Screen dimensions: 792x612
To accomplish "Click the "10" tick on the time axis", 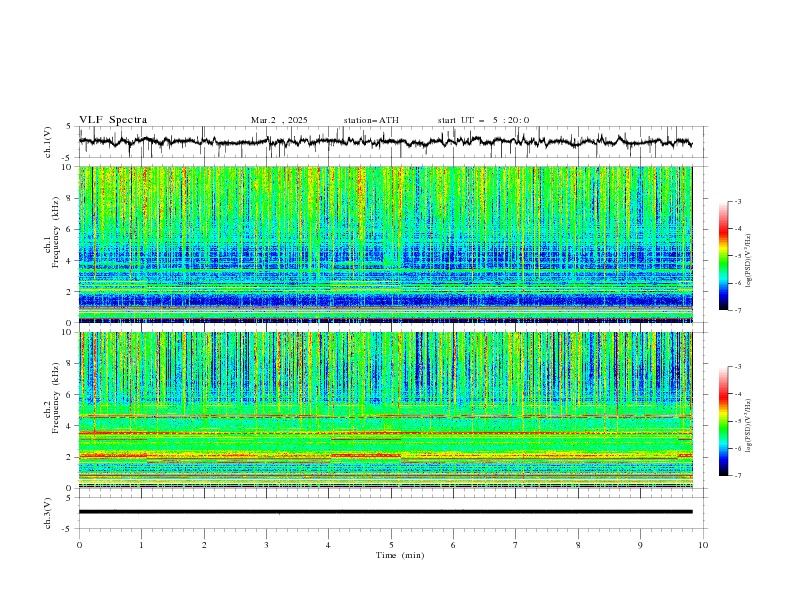I will click(703, 545).
